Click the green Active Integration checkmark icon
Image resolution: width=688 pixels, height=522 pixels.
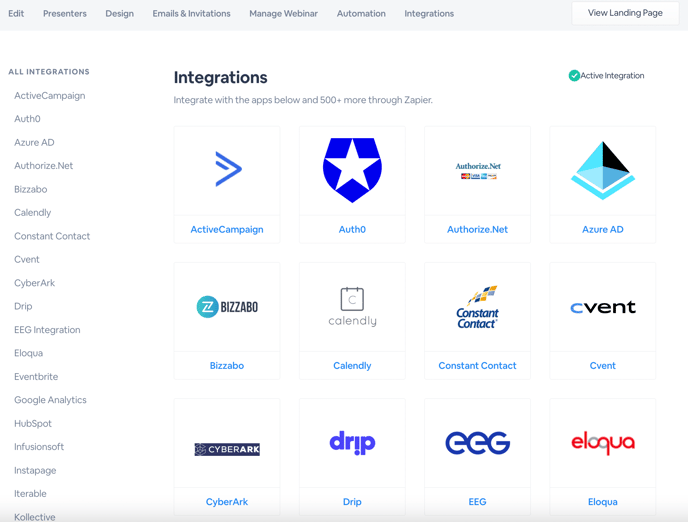coord(574,76)
